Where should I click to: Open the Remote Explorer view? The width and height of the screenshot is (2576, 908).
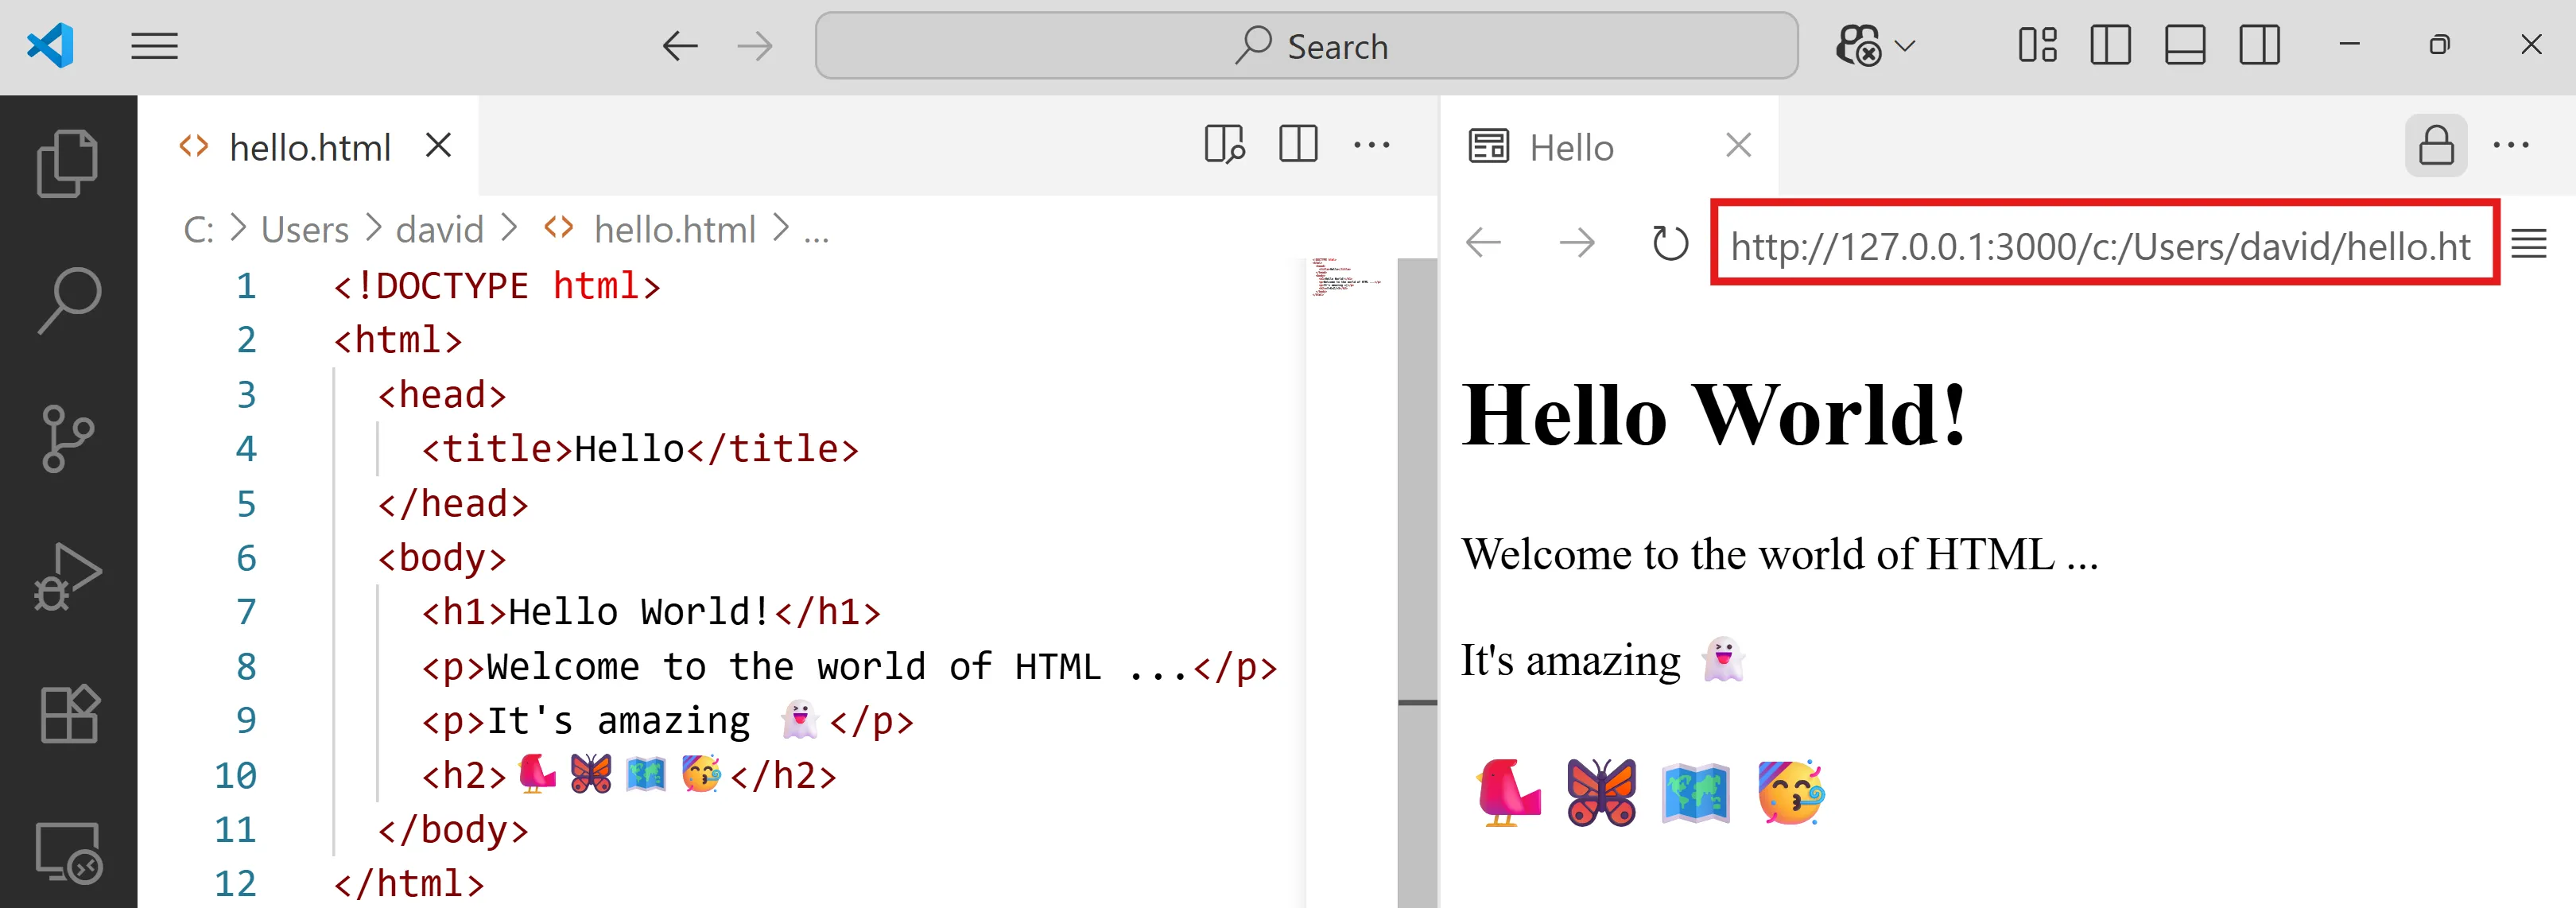click(x=67, y=852)
